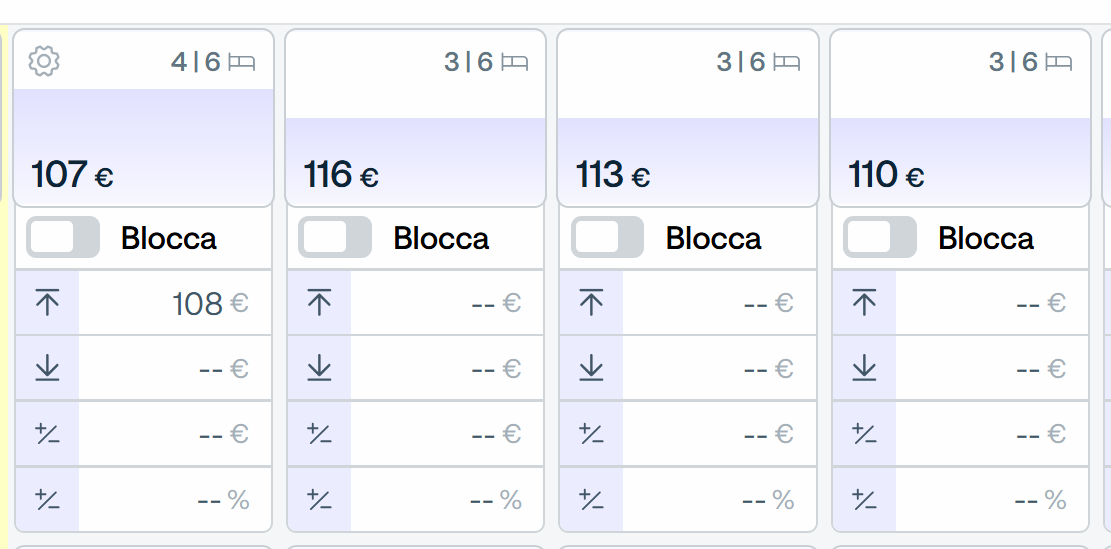Click the maximum price arrow icon under 110 €

[x=864, y=303]
